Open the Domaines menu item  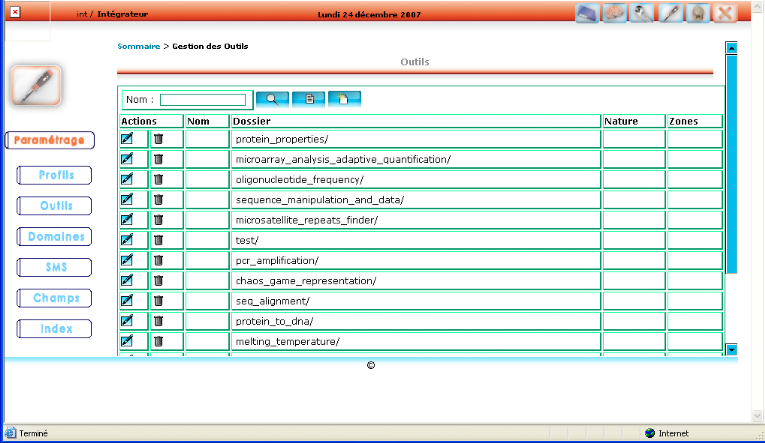tap(54, 237)
